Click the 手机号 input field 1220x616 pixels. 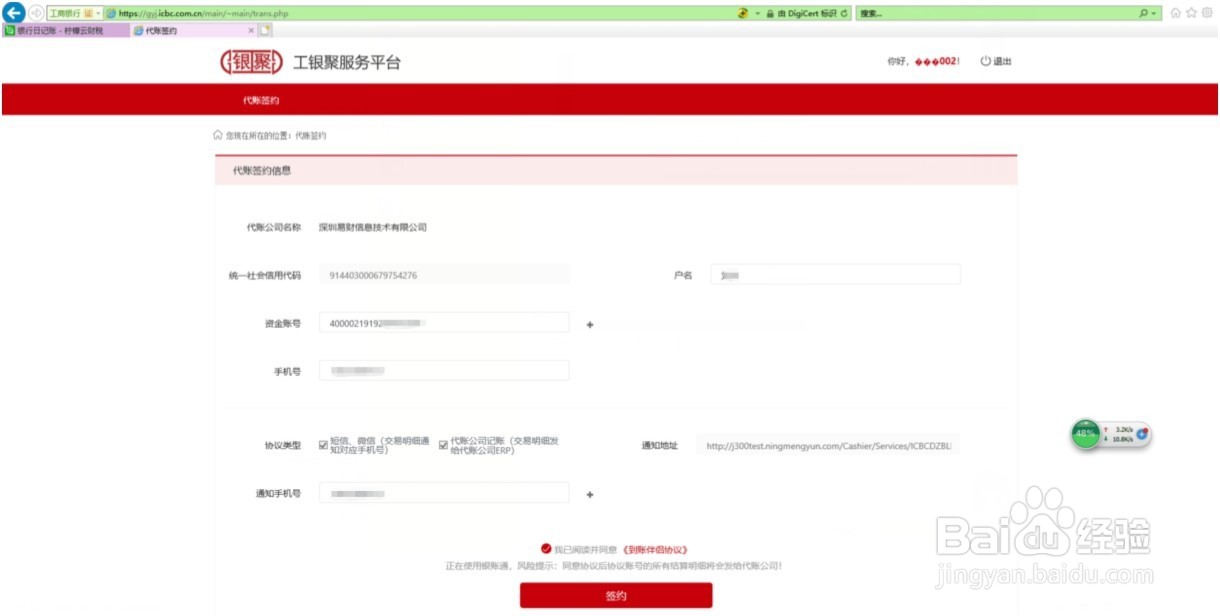(x=444, y=370)
